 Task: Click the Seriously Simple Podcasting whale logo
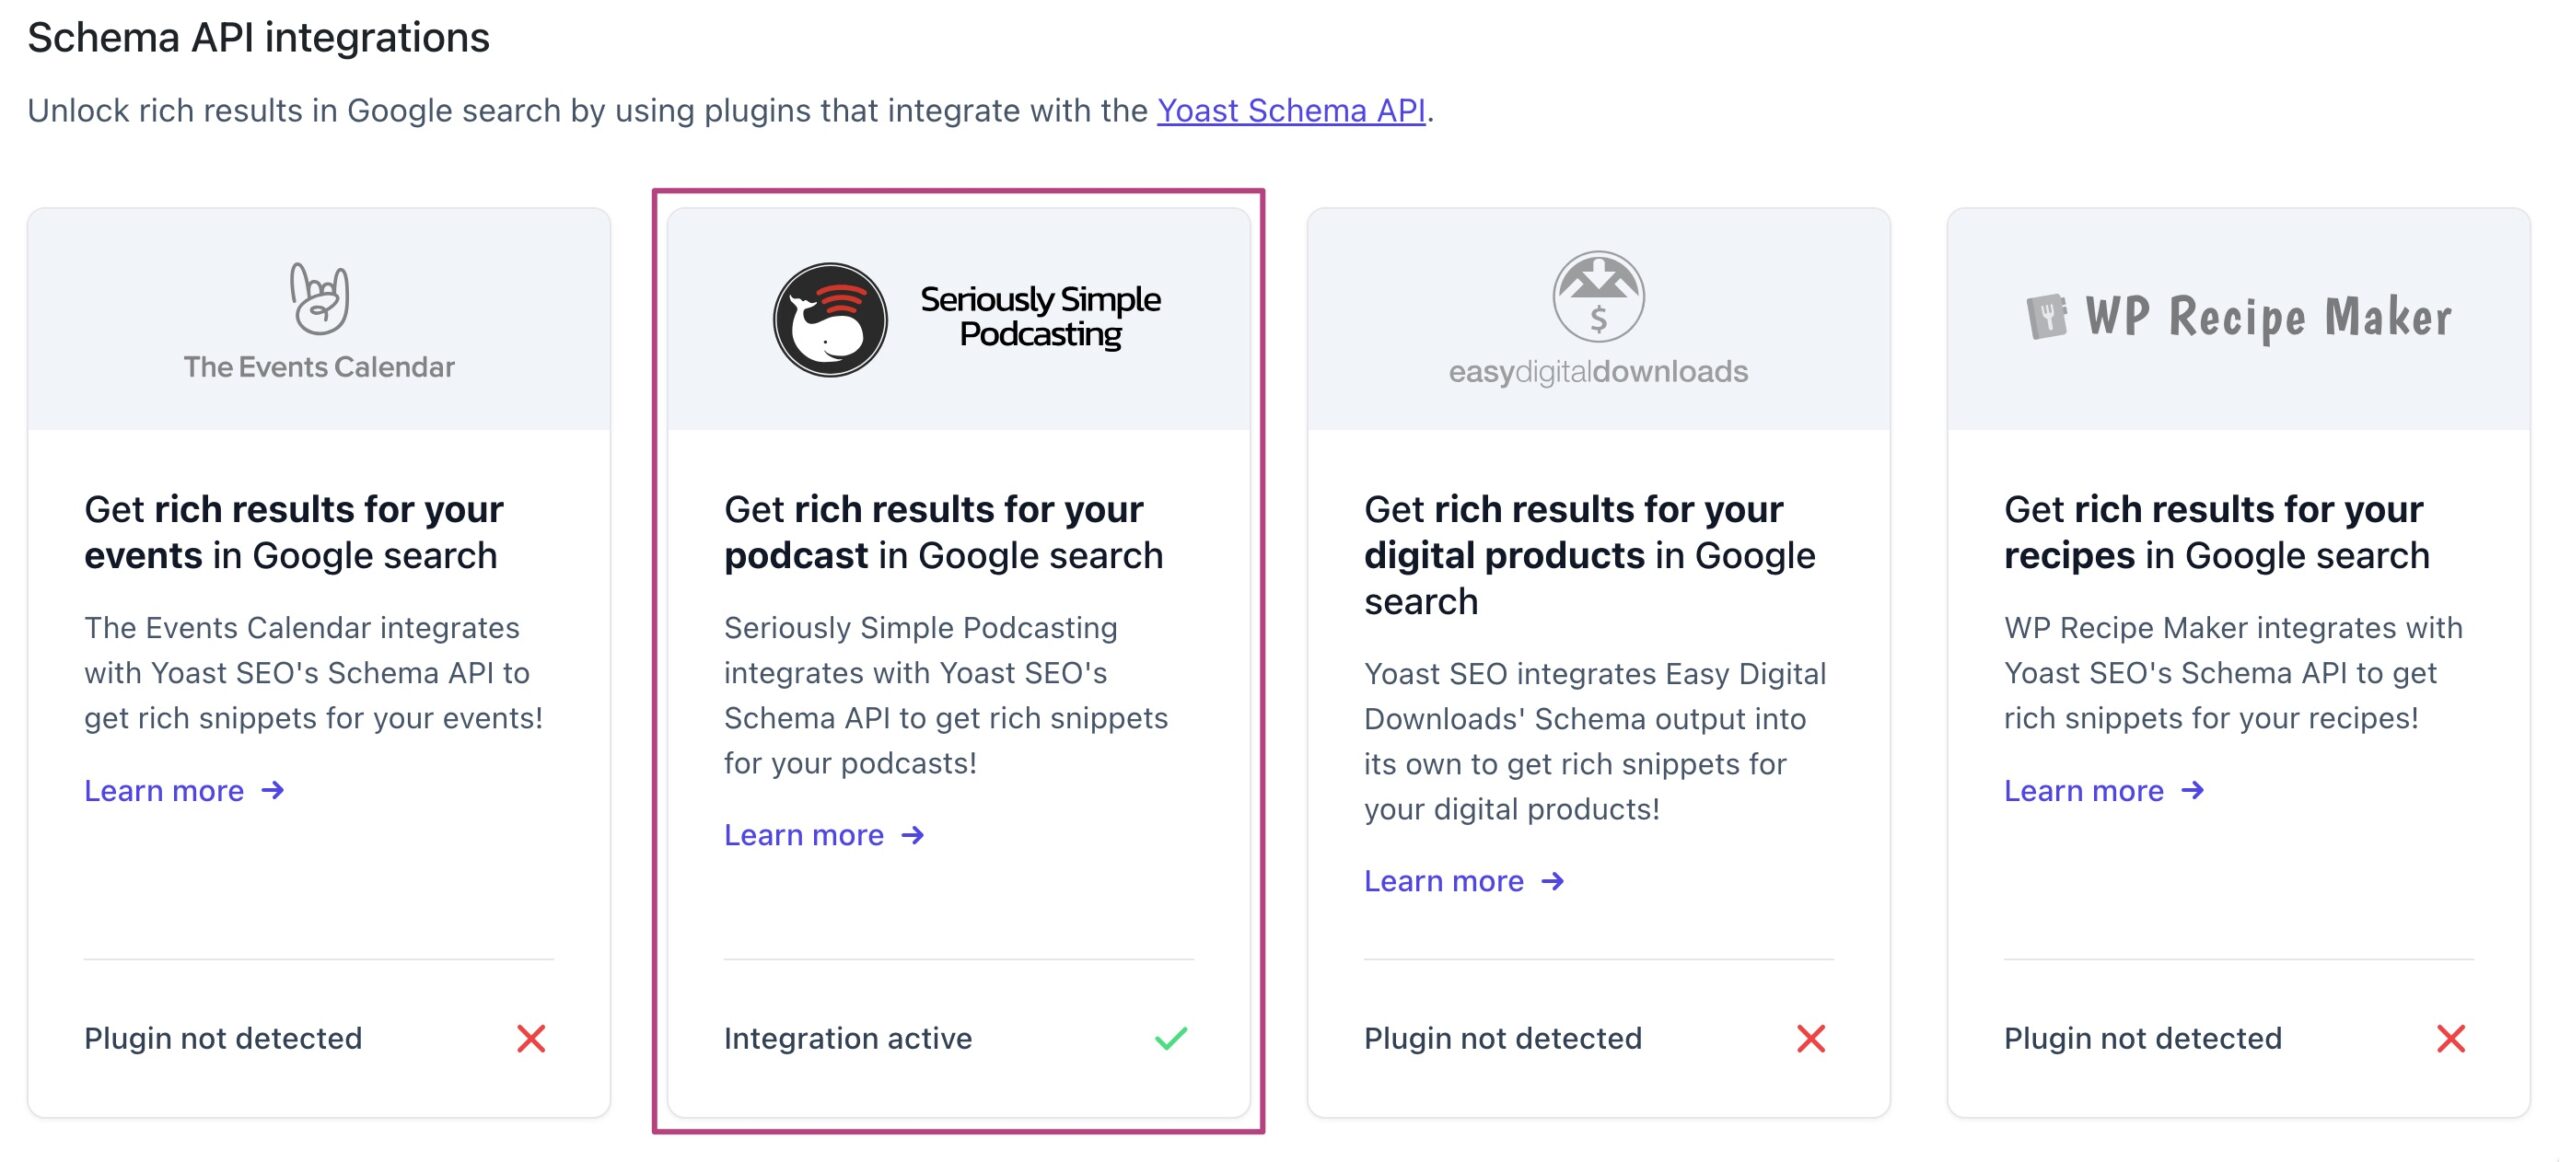[830, 320]
